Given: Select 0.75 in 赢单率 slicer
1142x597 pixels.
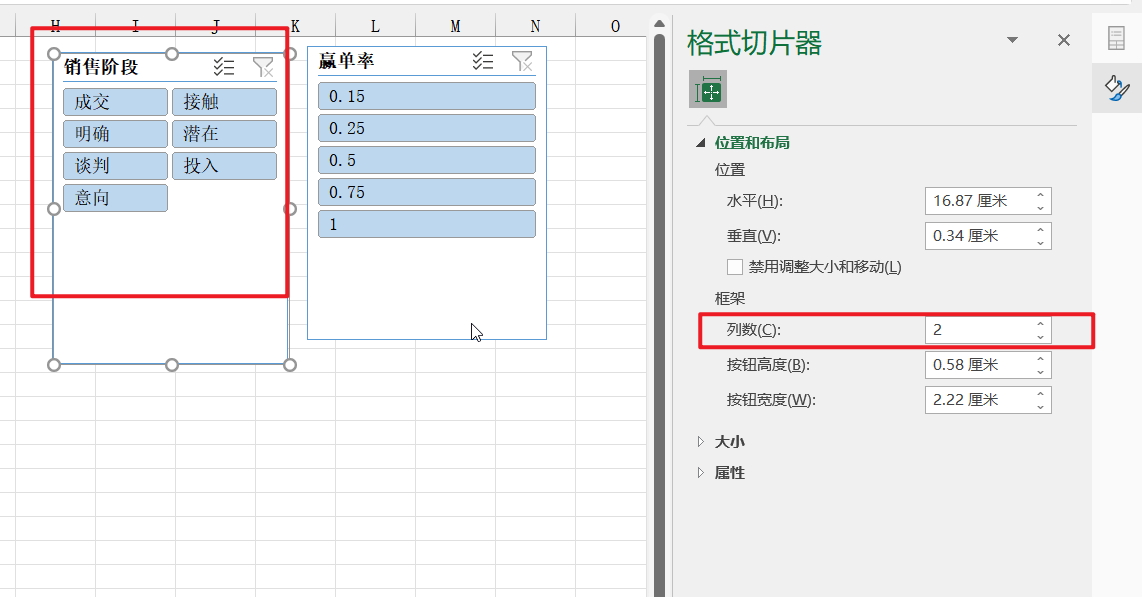Looking at the screenshot, I should click(x=427, y=192).
